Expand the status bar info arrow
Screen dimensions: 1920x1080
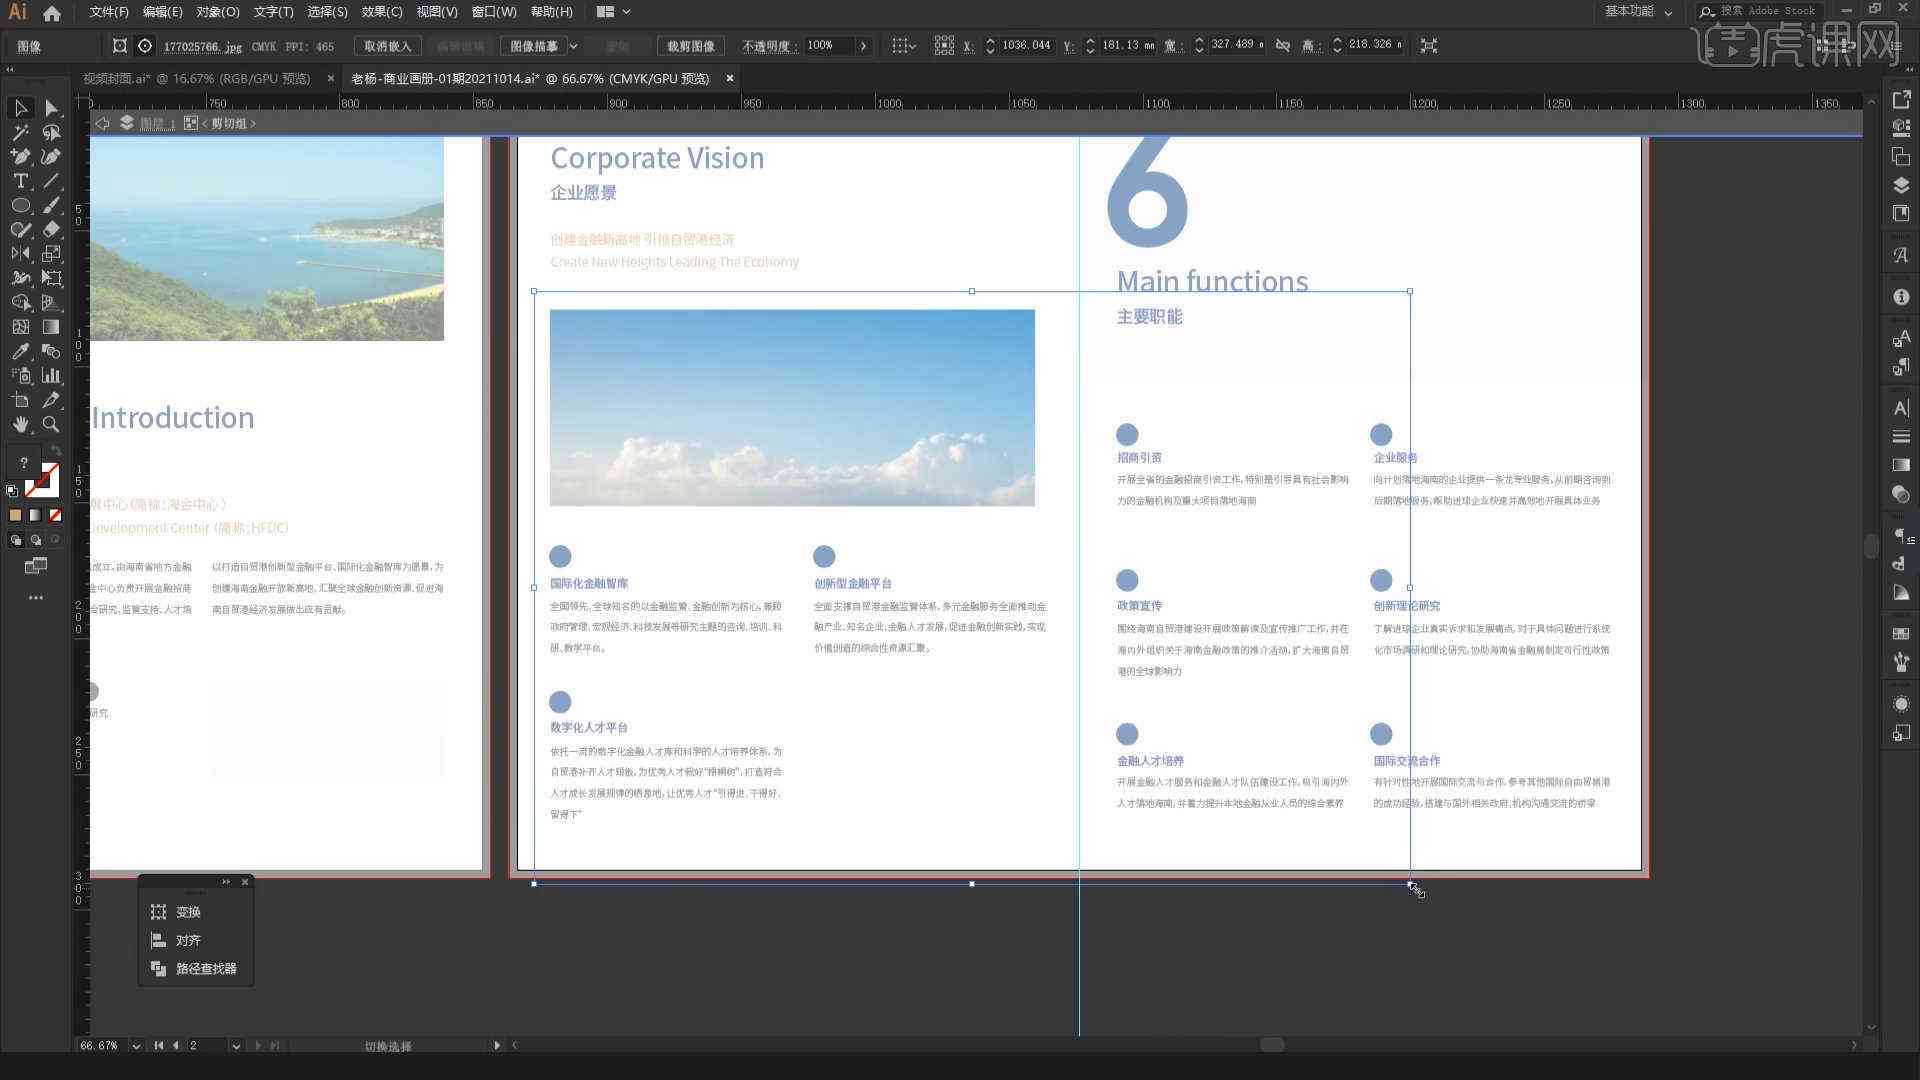coord(497,1046)
